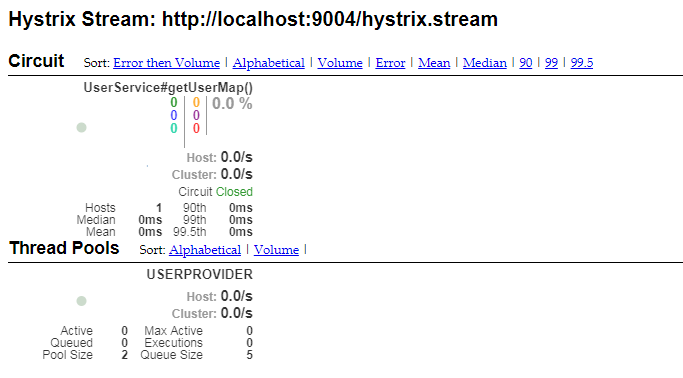Sort thread pools by Volume
Viewport: 683px width, 378px height.
[x=276, y=250]
